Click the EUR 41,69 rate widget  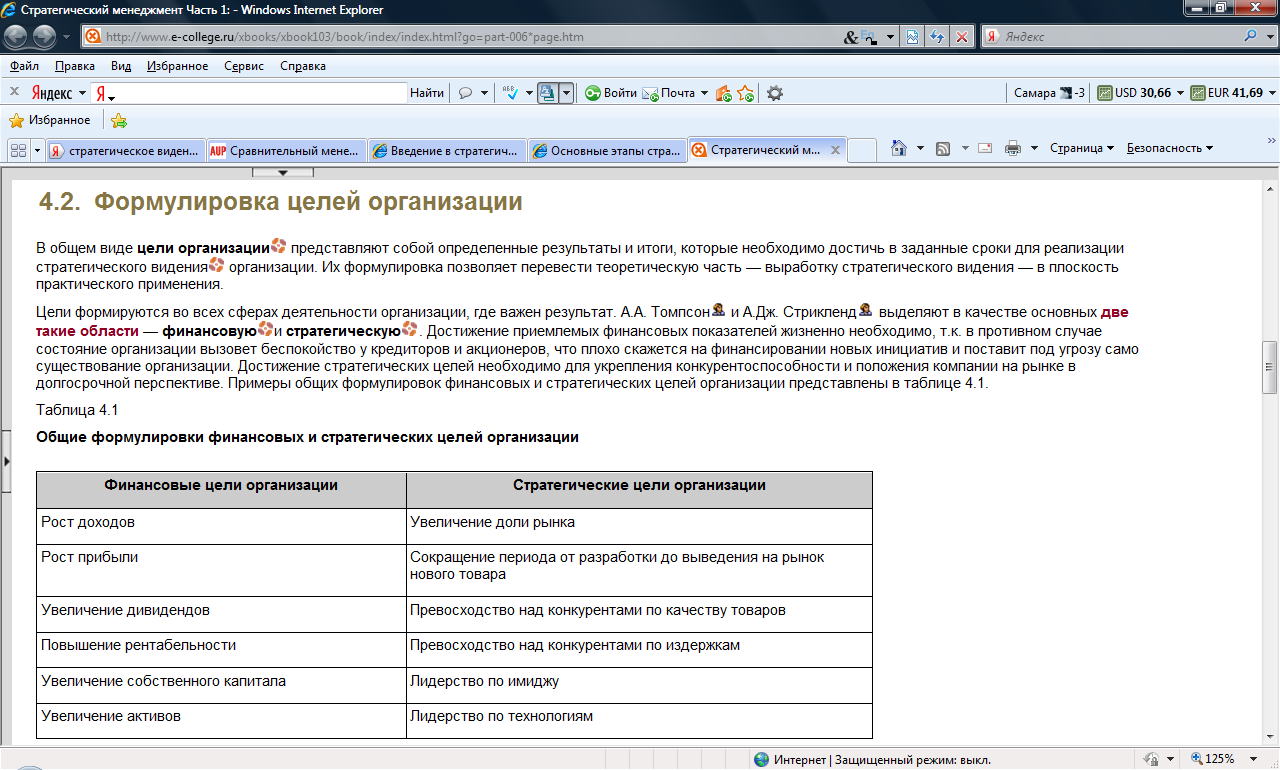(1225, 93)
